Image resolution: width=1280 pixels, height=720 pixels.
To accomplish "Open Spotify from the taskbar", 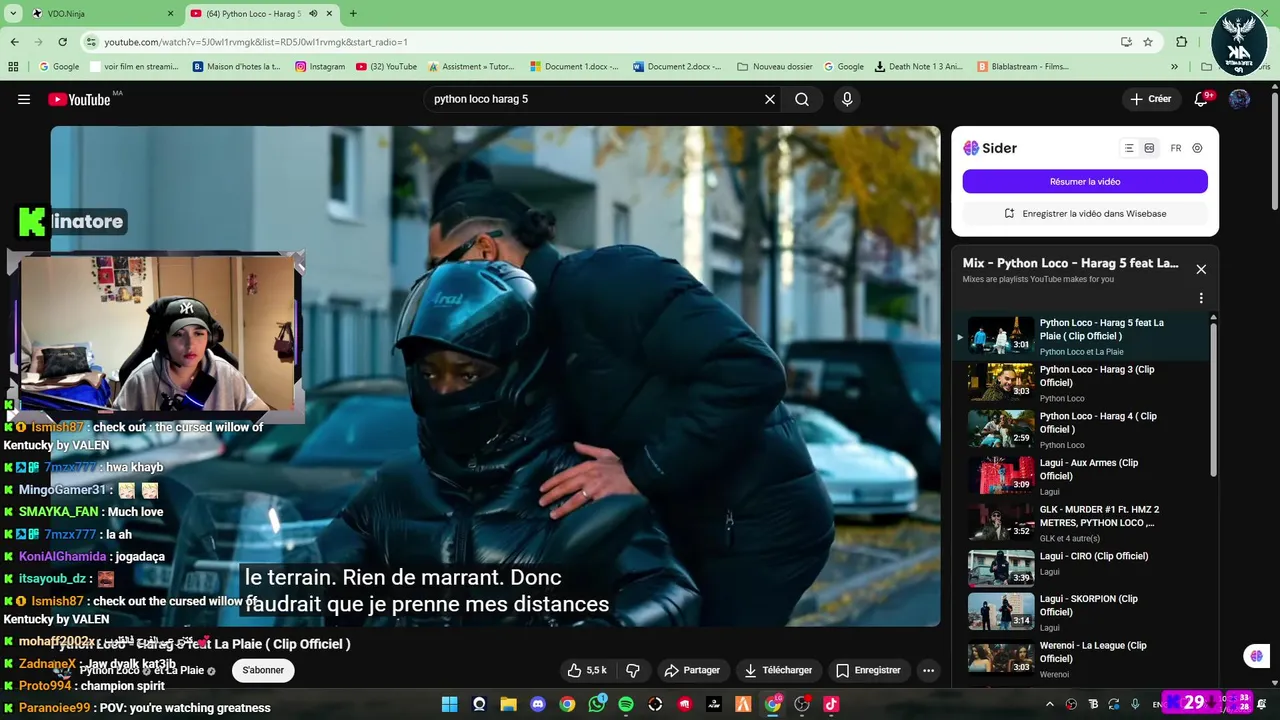I will [626, 704].
